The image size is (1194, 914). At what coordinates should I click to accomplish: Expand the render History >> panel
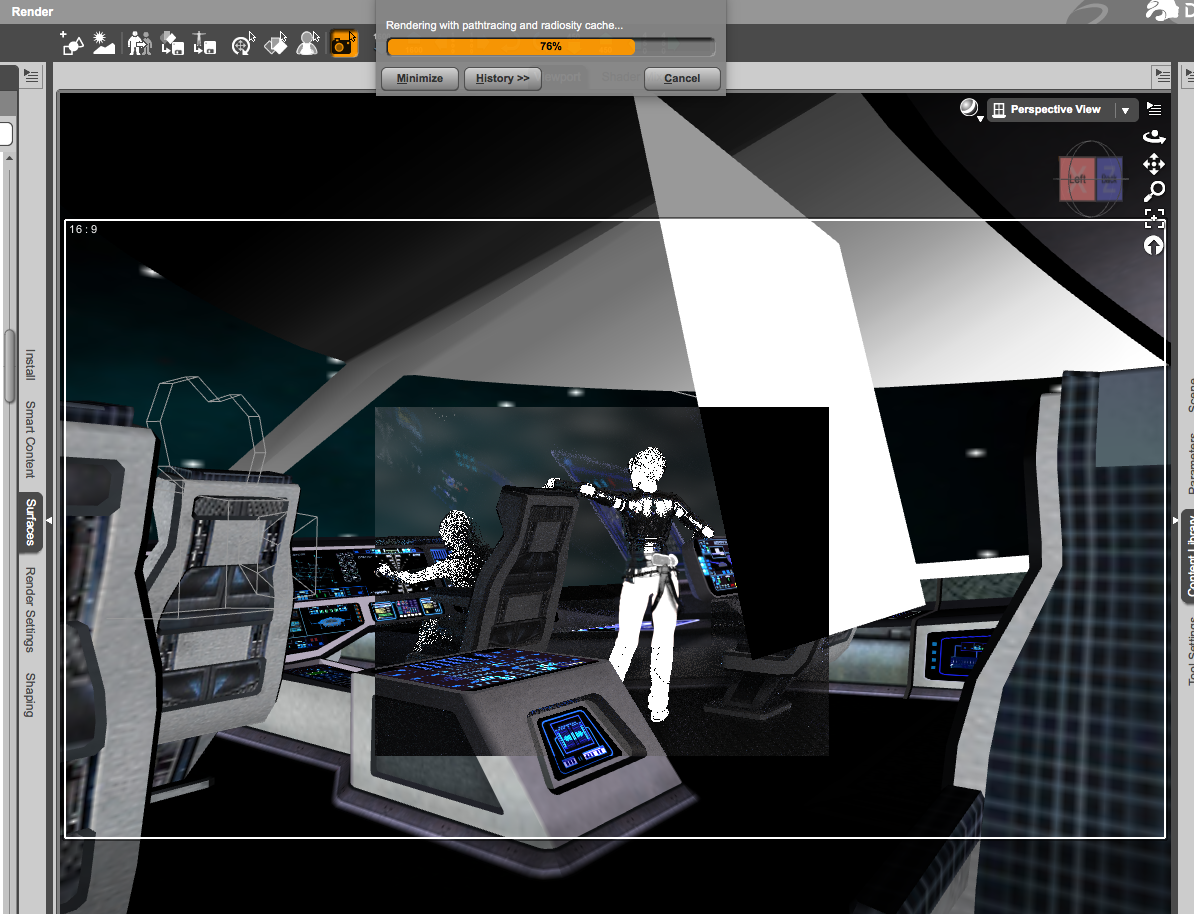[x=503, y=78]
